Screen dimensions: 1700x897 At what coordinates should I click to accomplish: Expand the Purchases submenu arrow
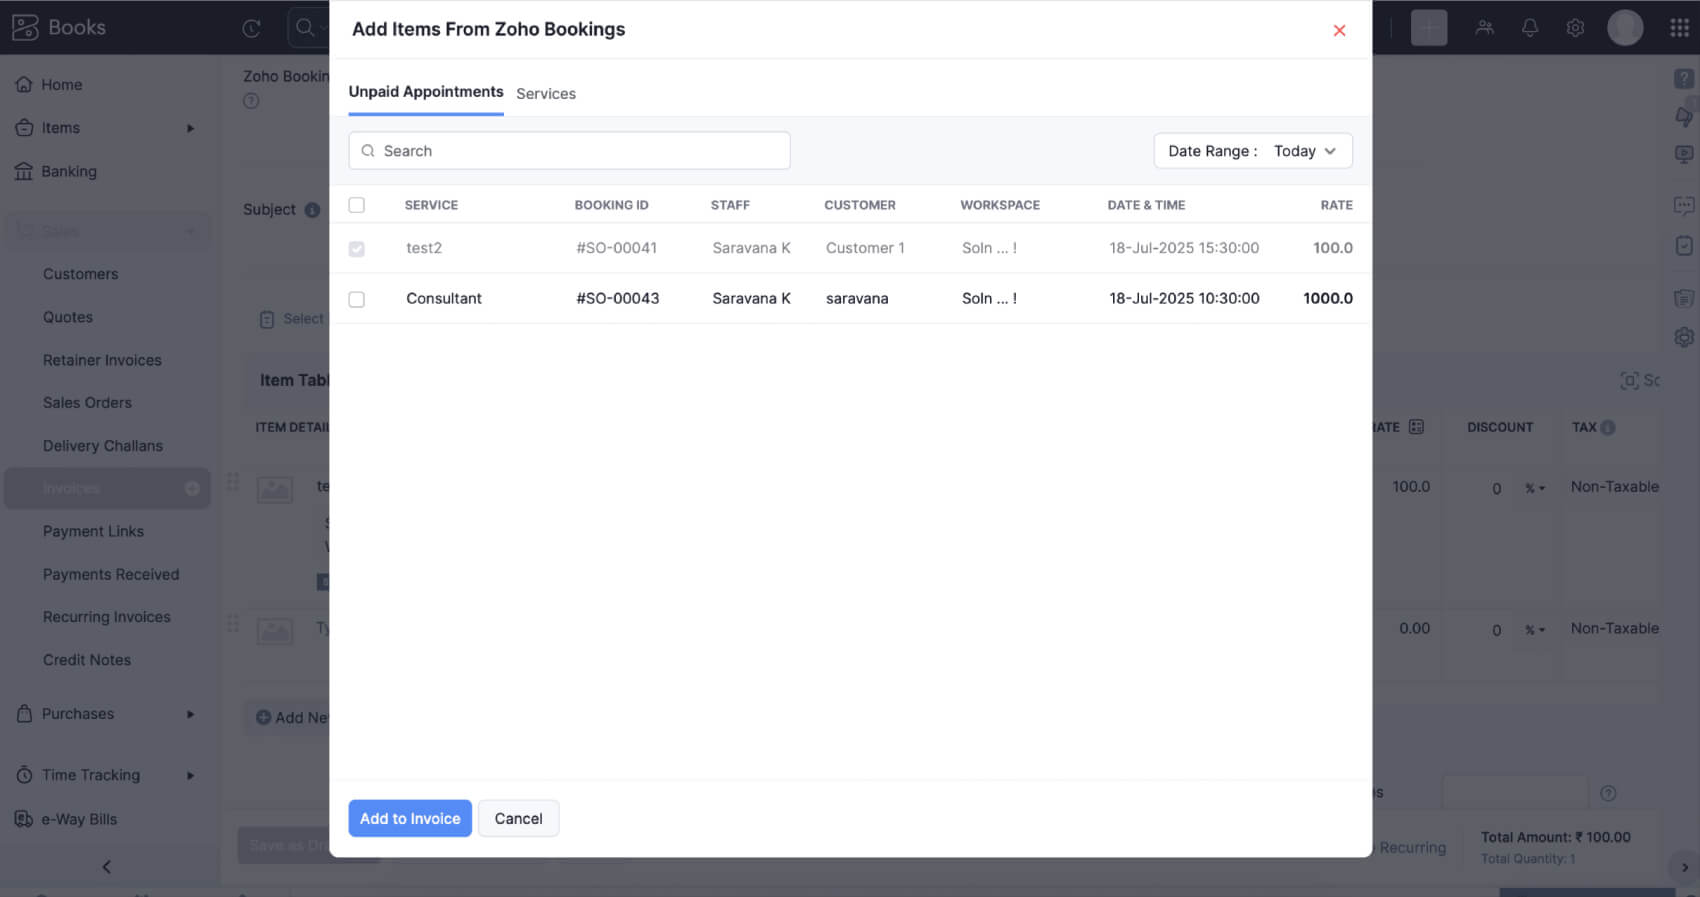click(190, 714)
